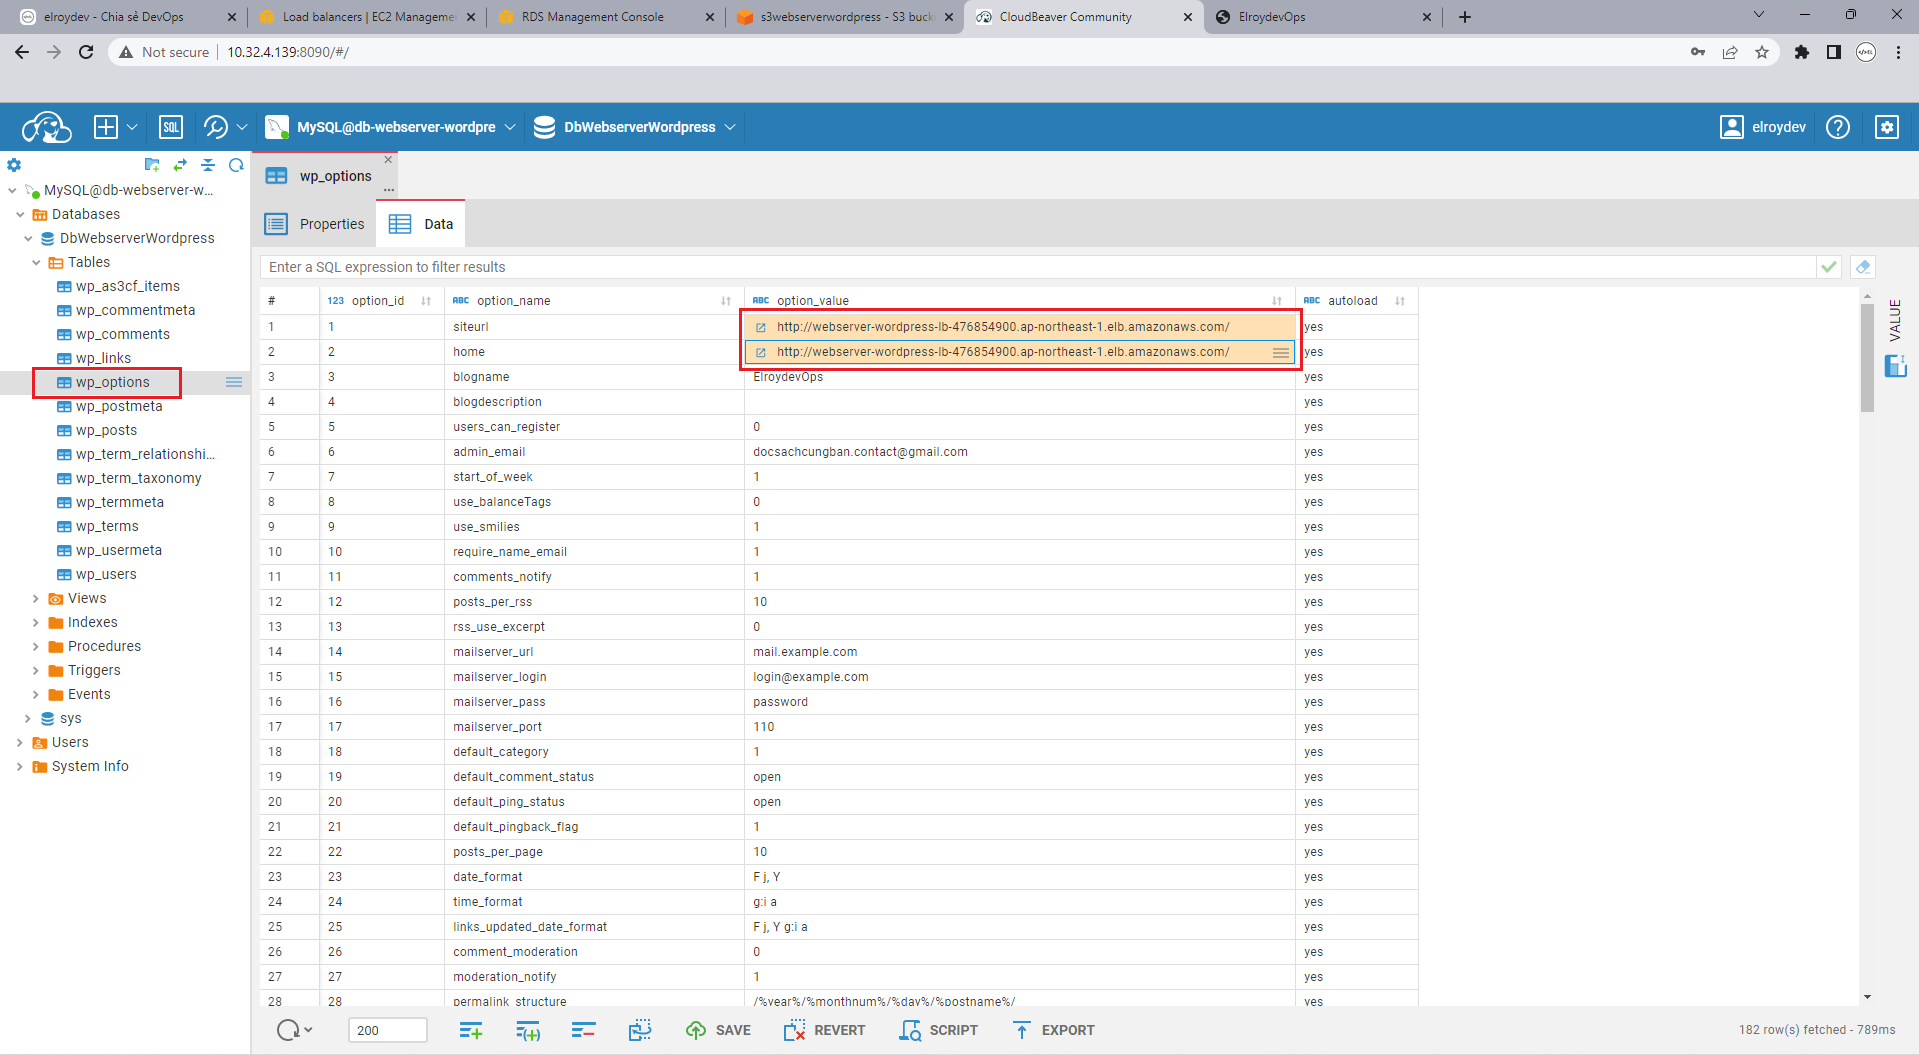The height and width of the screenshot is (1055, 1919).
Task: Open the DbWebserverWordpress database dropdown
Action: pyautogui.click(x=635, y=127)
